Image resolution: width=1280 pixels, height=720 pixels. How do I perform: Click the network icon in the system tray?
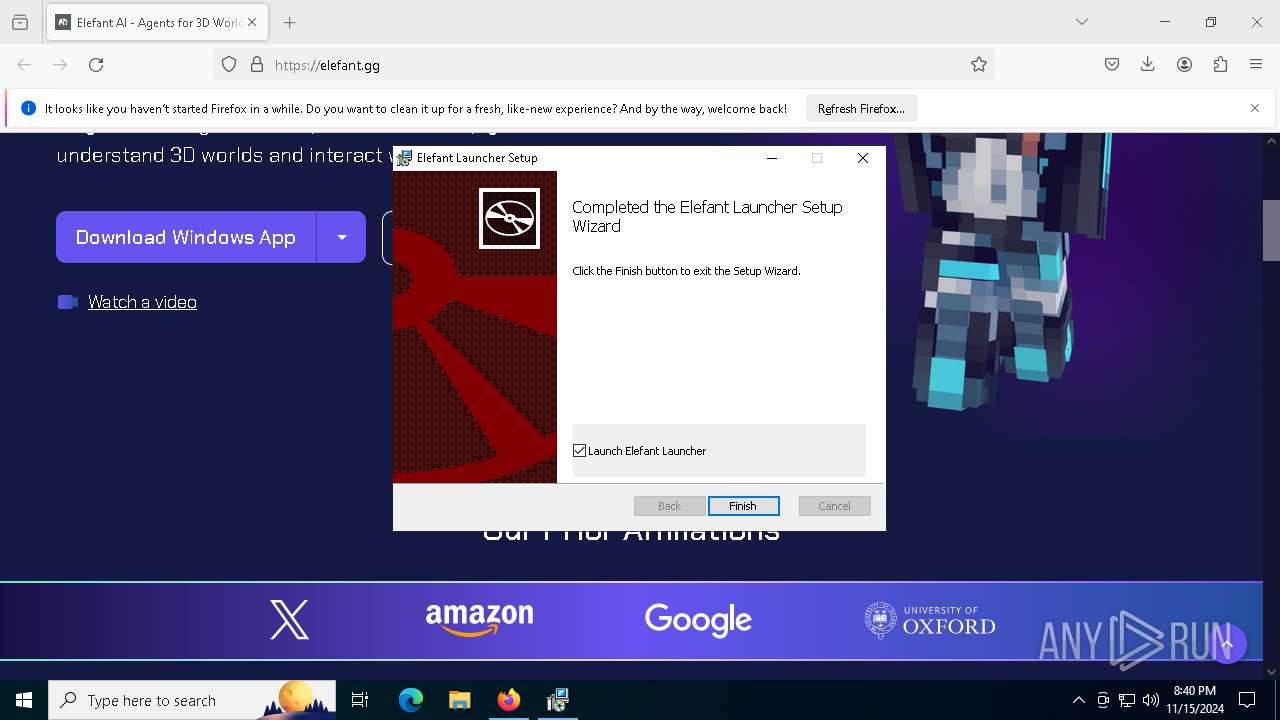(x=1127, y=700)
